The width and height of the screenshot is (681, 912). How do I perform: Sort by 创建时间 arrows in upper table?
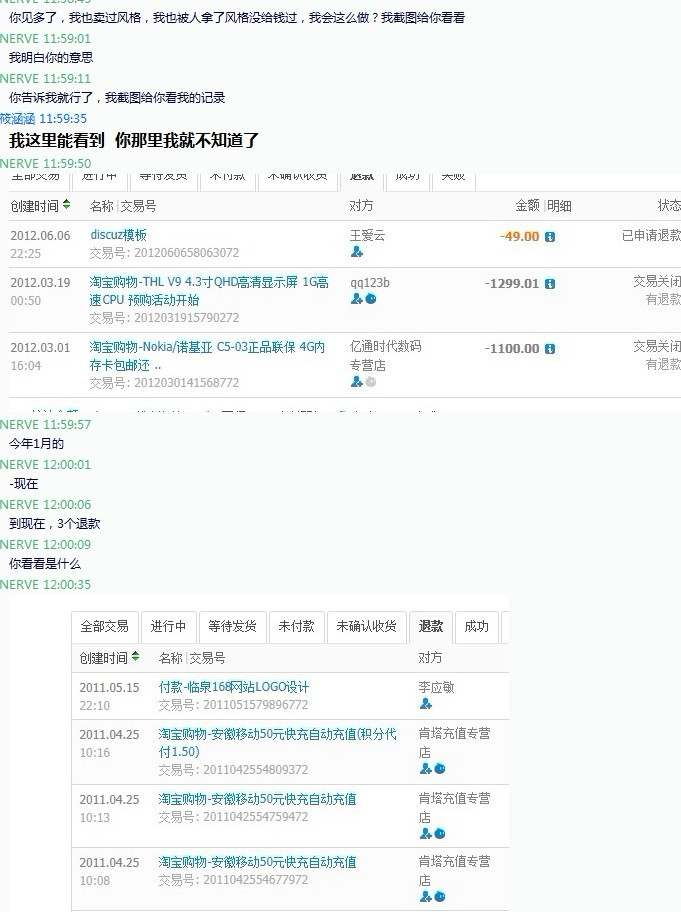point(67,205)
